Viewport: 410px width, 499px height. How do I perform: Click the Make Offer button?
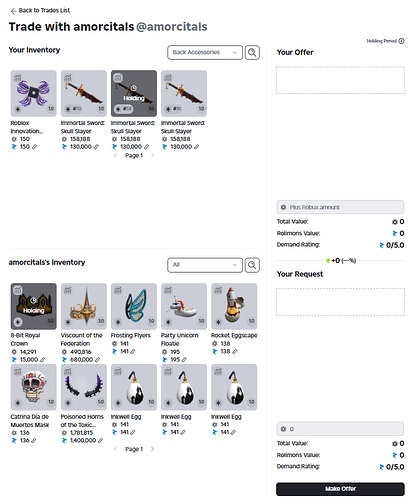point(340,489)
